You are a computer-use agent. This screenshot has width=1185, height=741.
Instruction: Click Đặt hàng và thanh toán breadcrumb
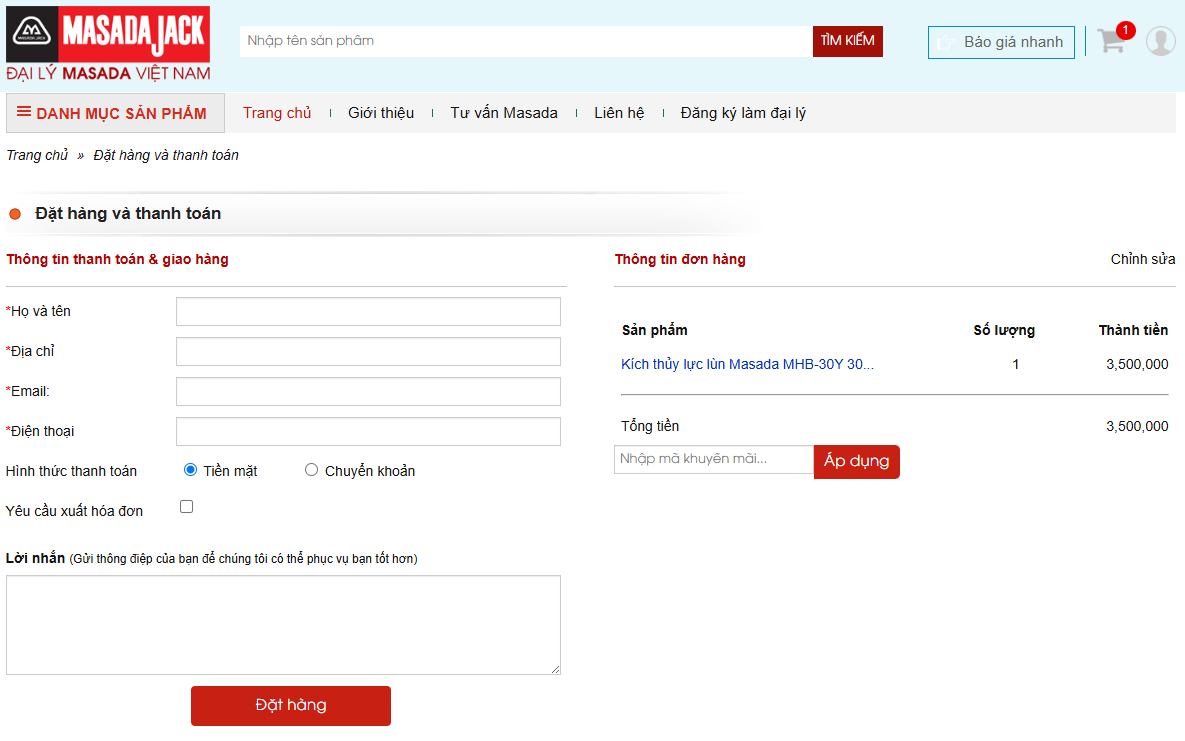pos(166,155)
